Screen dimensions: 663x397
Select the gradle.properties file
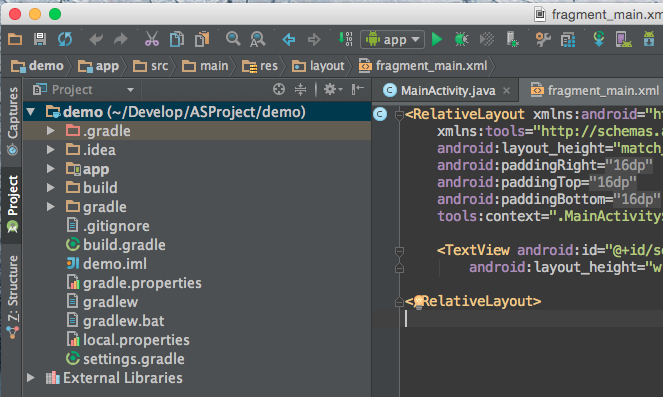point(134,283)
